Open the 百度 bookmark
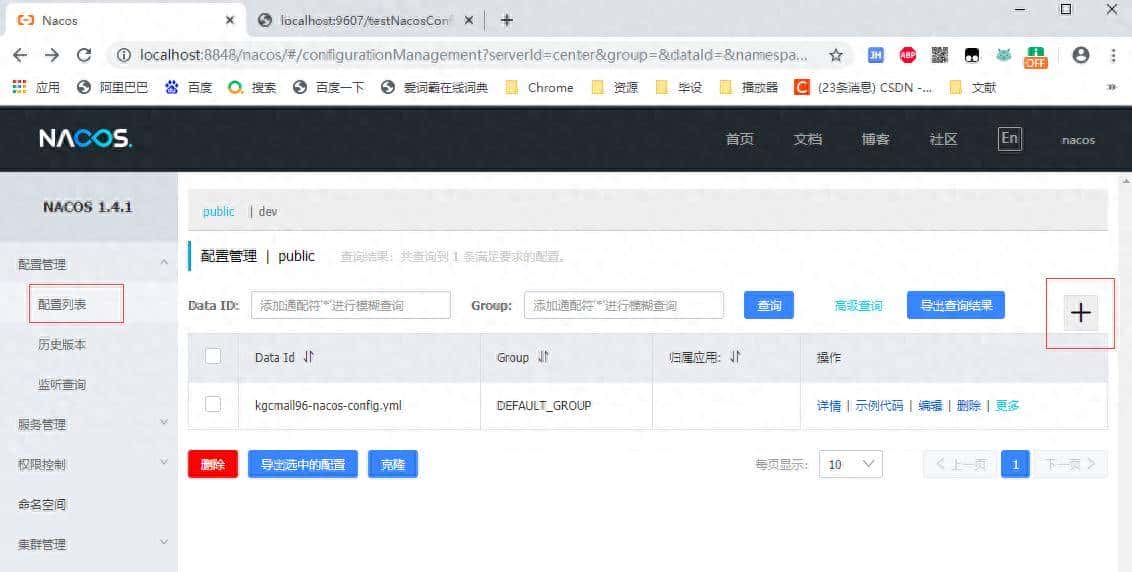Viewport: 1132px width, 572px height. [x=189, y=87]
